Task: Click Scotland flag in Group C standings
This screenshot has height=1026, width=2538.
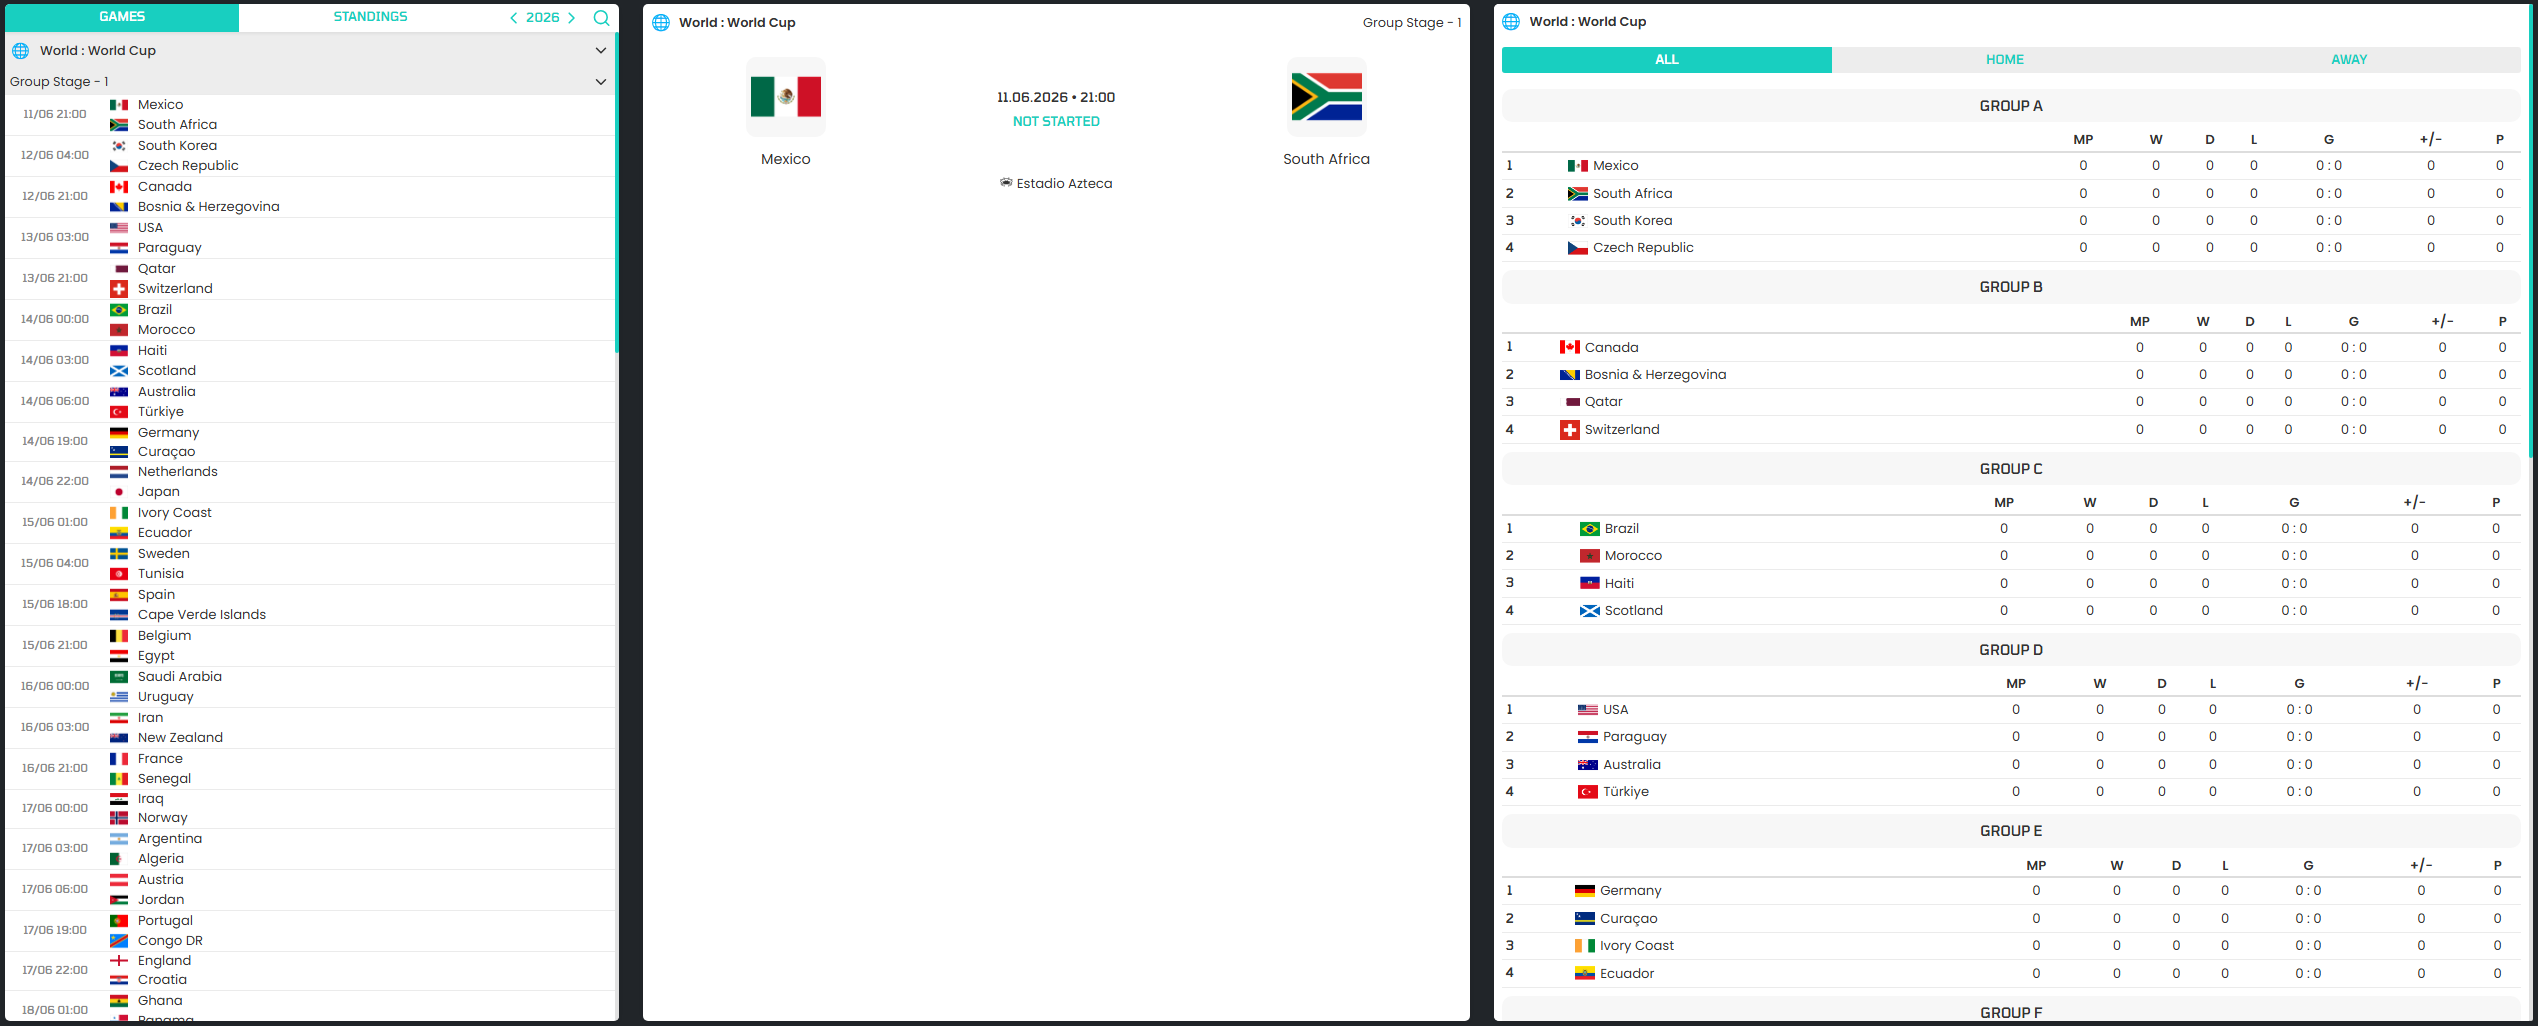Action: tap(1590, 611)
